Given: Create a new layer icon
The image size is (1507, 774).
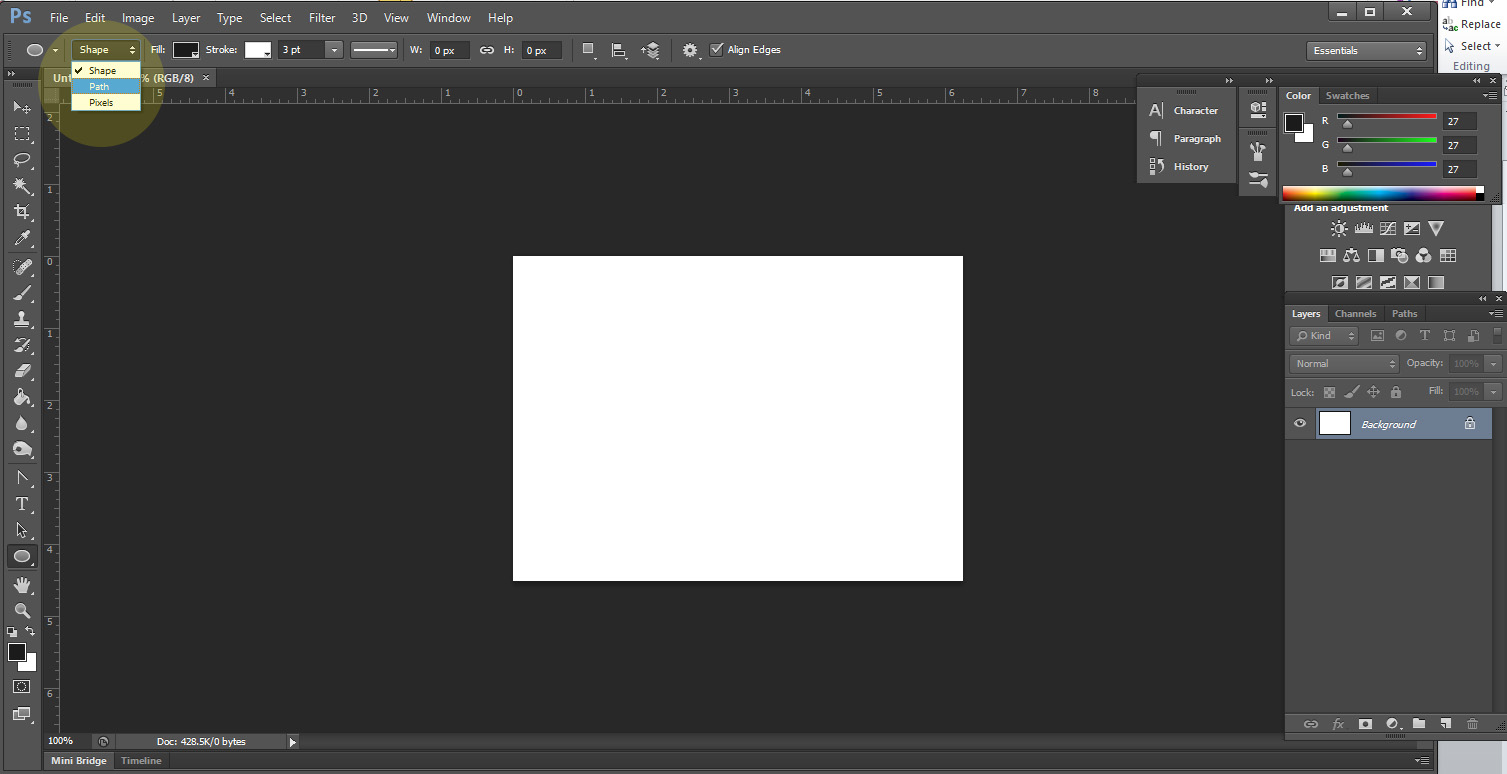Looking at the screenshot, I should point(1445,724).
